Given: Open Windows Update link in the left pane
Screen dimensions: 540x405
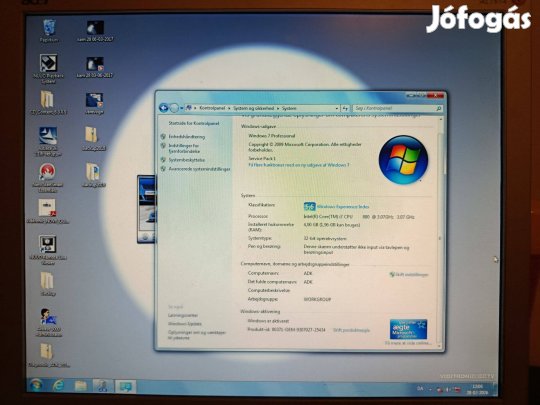Looking at the screenshot, I should pyautogui.click(x=185, y=324).
